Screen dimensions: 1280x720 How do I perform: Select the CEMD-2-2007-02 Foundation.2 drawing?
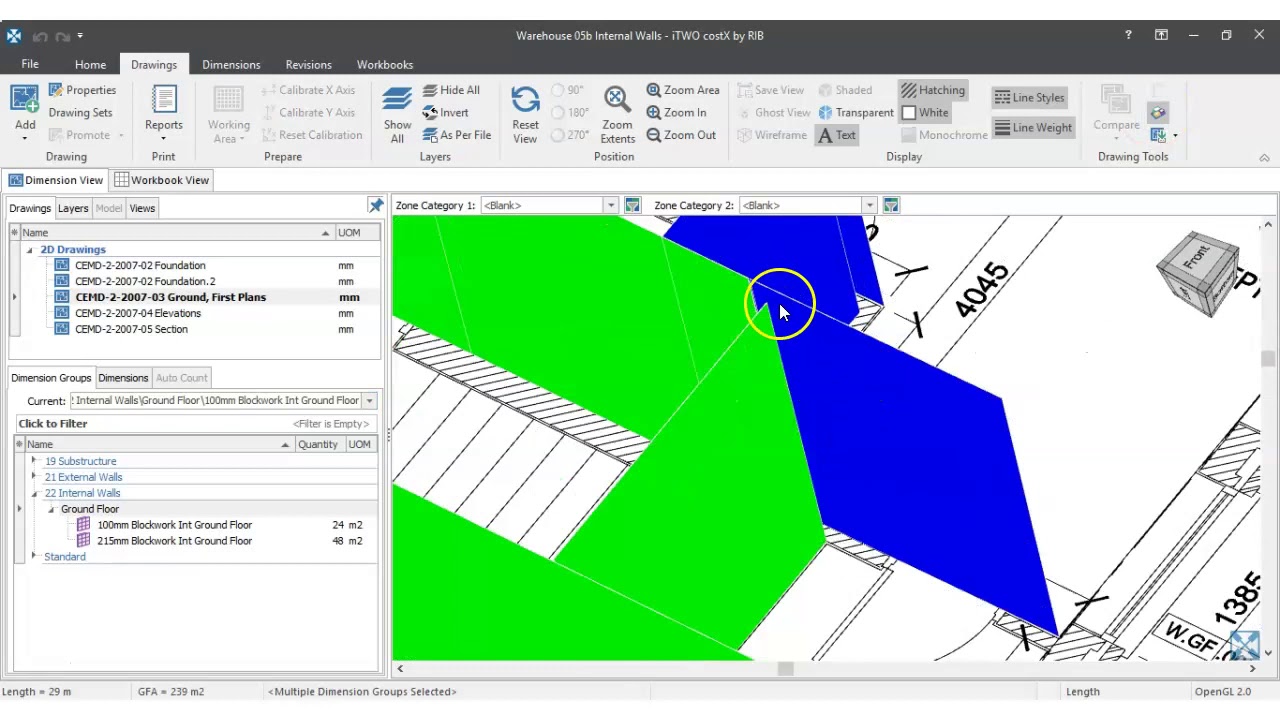coord(145,282)
